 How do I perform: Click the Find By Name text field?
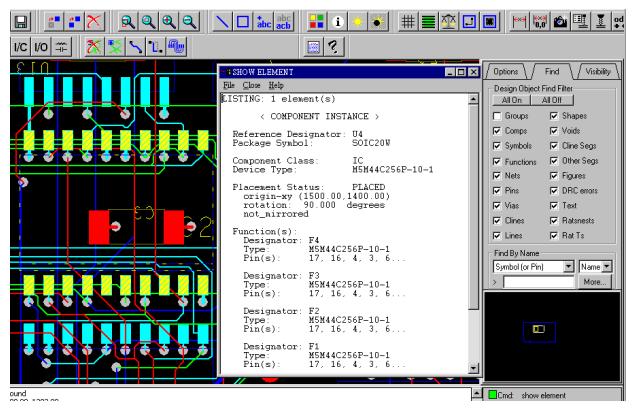[x=538, y=282]
